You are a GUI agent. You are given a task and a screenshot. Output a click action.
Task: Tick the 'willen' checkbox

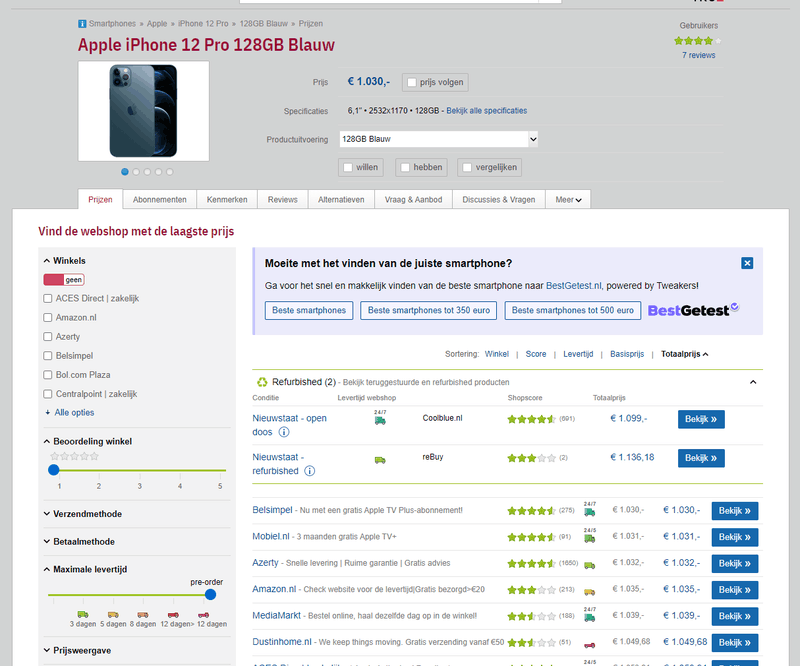348,167
